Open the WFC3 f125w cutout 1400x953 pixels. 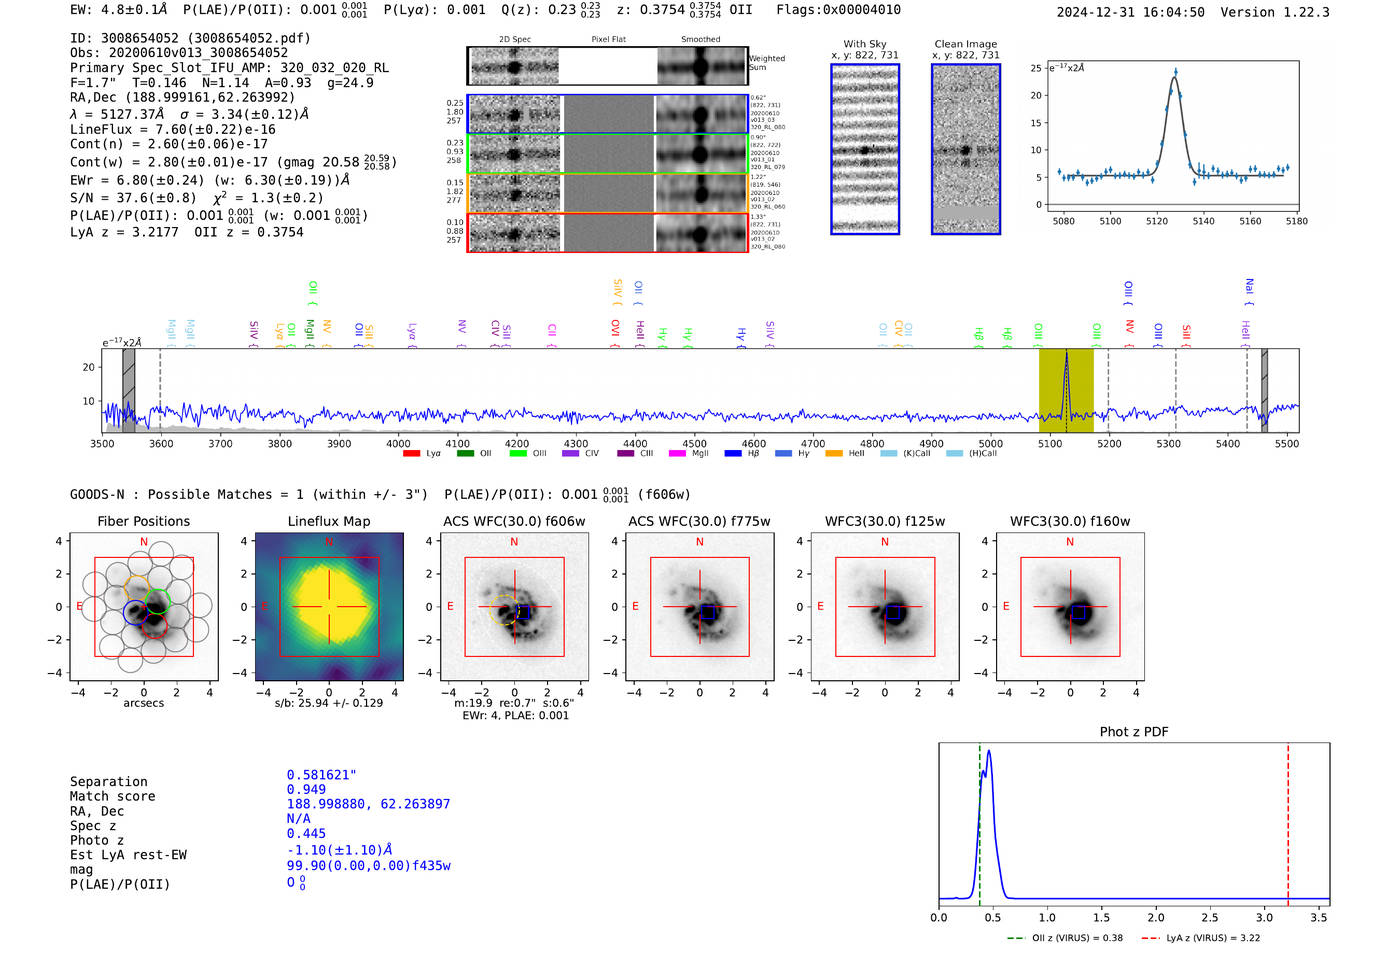[x=885, y=607]
